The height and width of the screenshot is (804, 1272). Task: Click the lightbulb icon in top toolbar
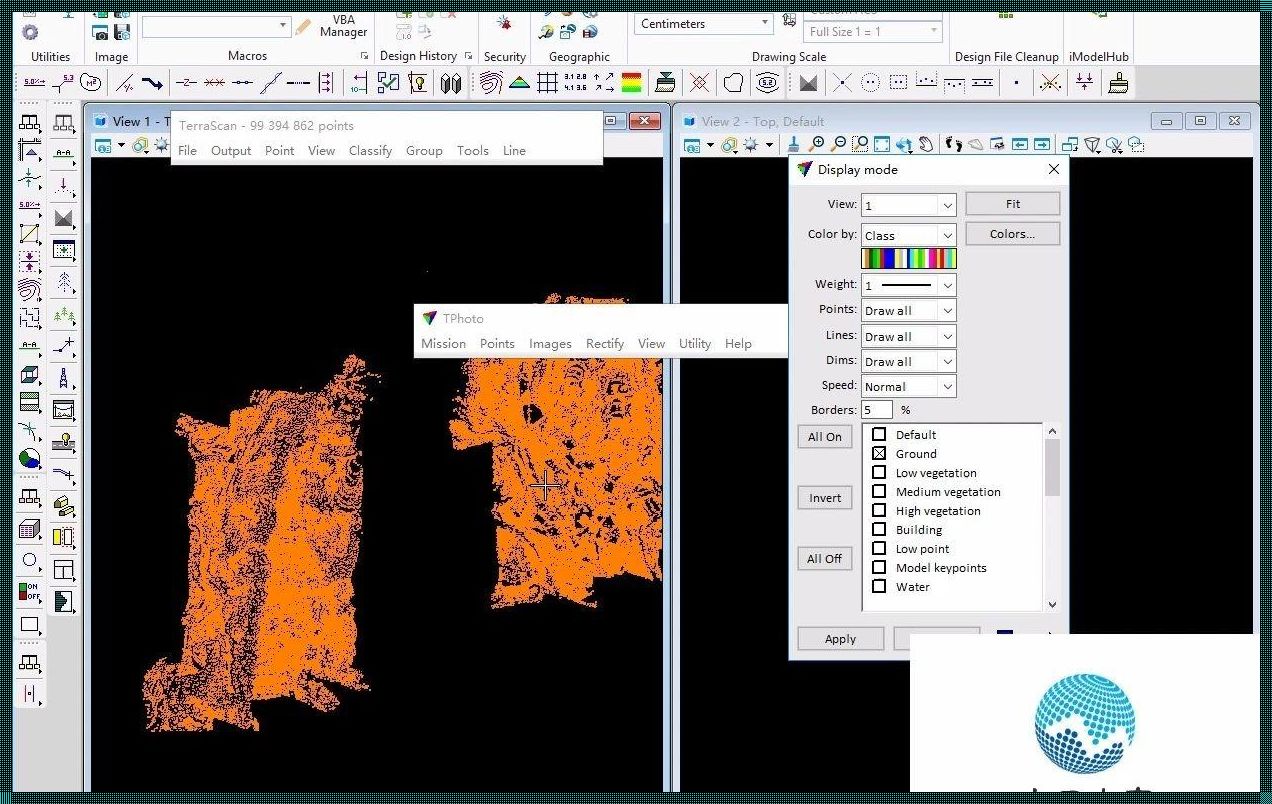(x=418, y=83)
